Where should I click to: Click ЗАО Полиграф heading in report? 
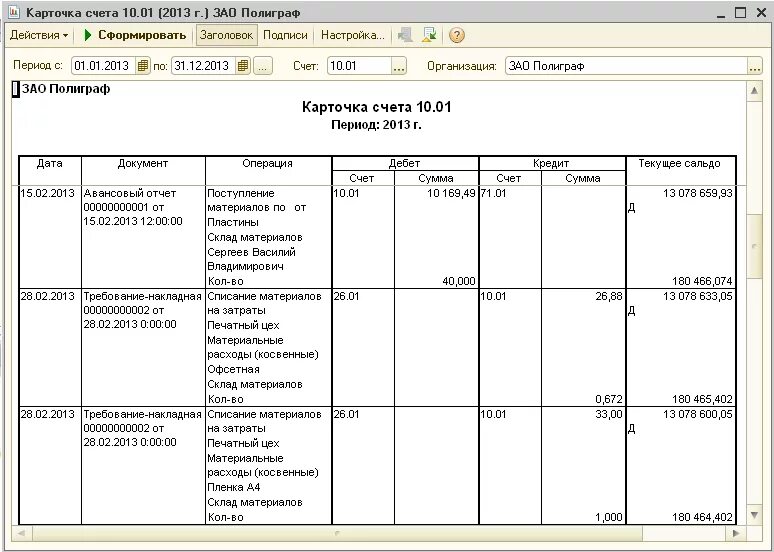(66, 89)
